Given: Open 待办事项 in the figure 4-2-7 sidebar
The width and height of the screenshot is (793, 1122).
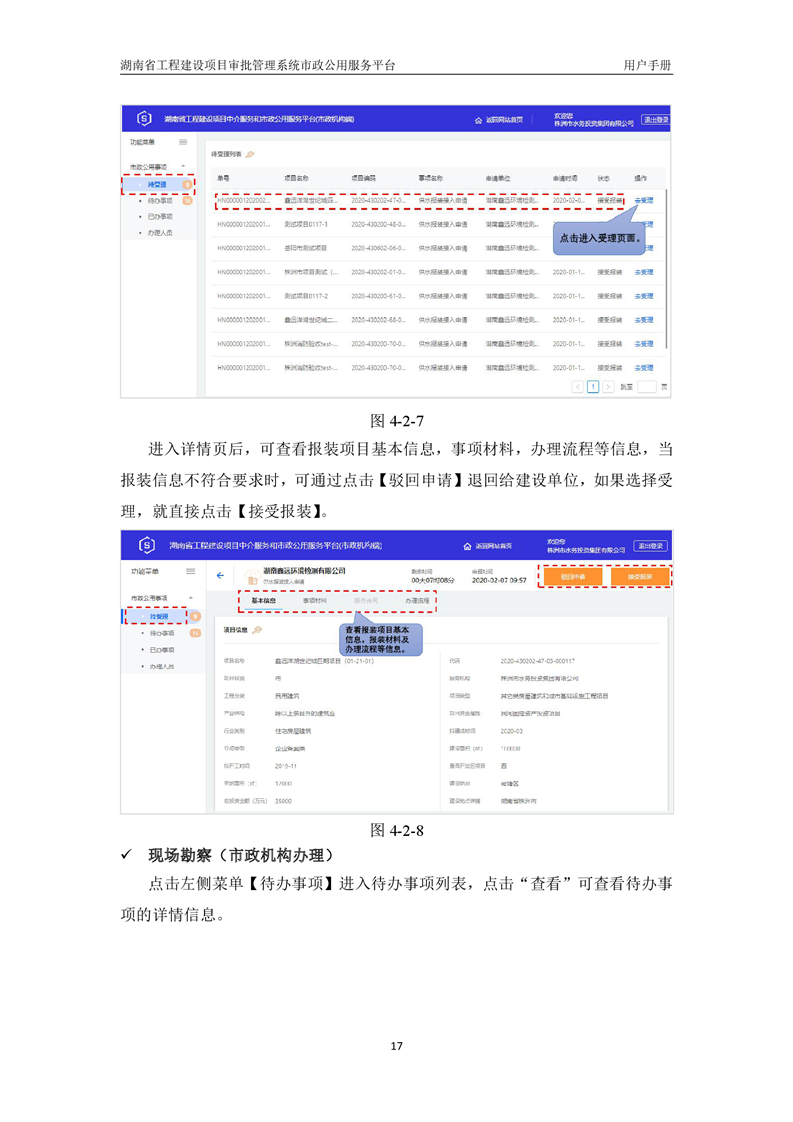Looking at the screenshot, I should pyautogui.click(x=160, y=201).
